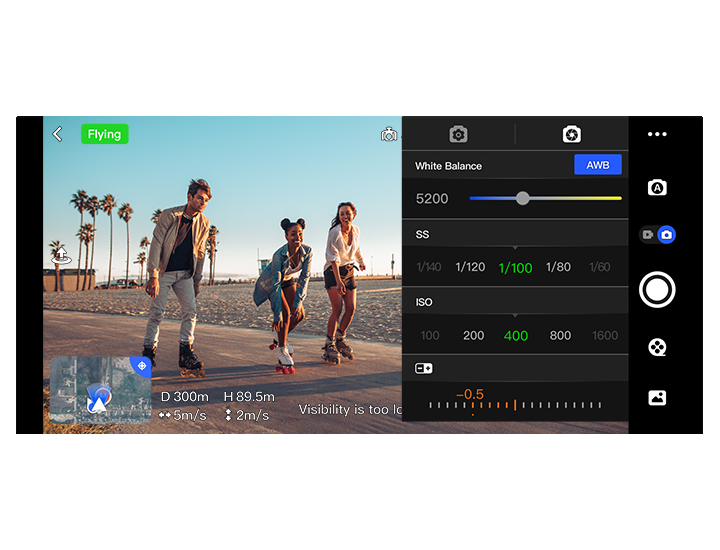Tap the map recenter target icon
Viewport: 720px width, 550px height.
pyautogui.click(x=141, y=366)
